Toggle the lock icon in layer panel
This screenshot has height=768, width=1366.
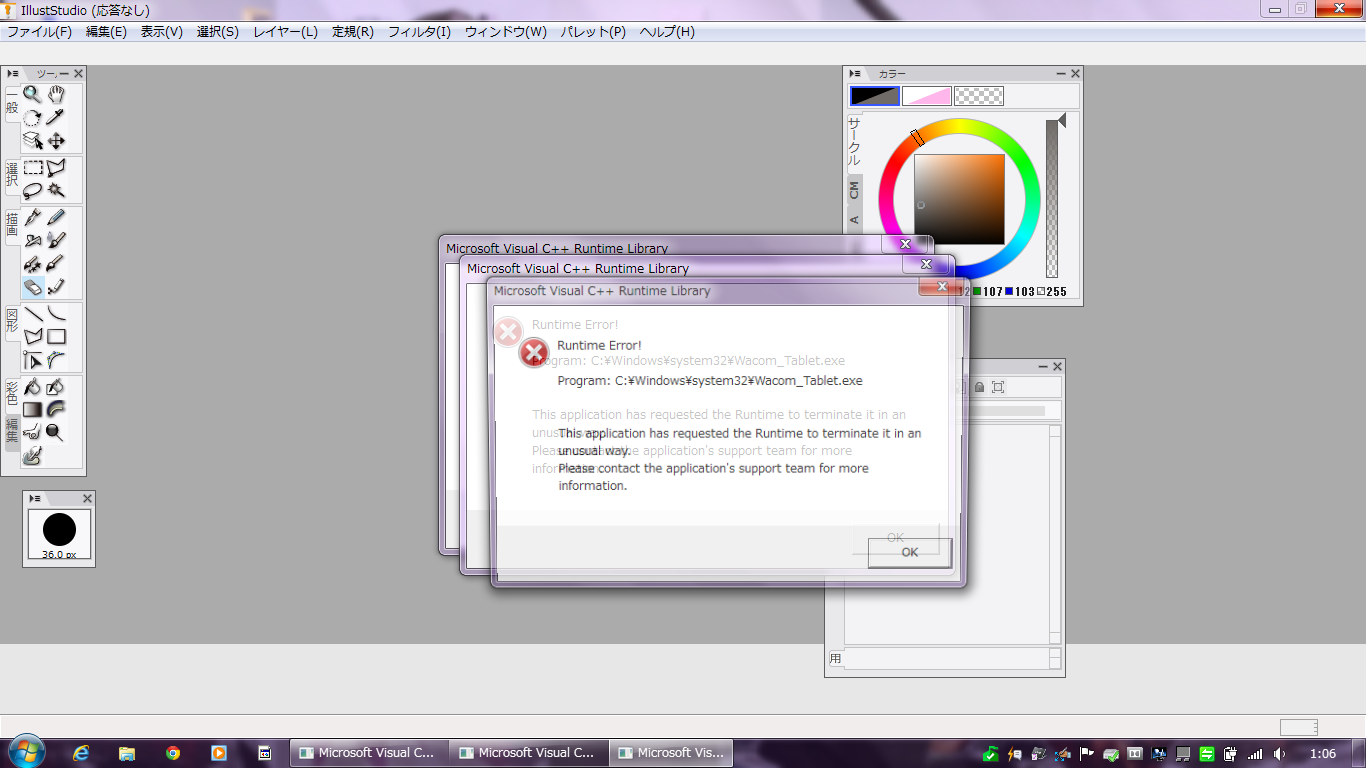980,387
